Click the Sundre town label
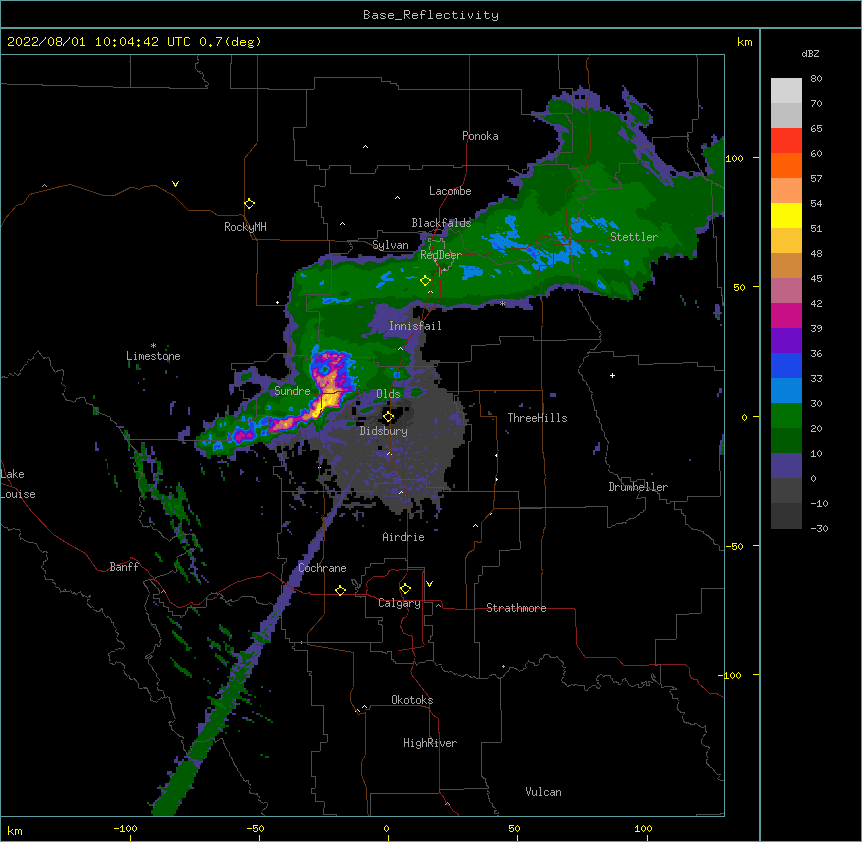This screenshot has height=842, width=862. (292, 391)
